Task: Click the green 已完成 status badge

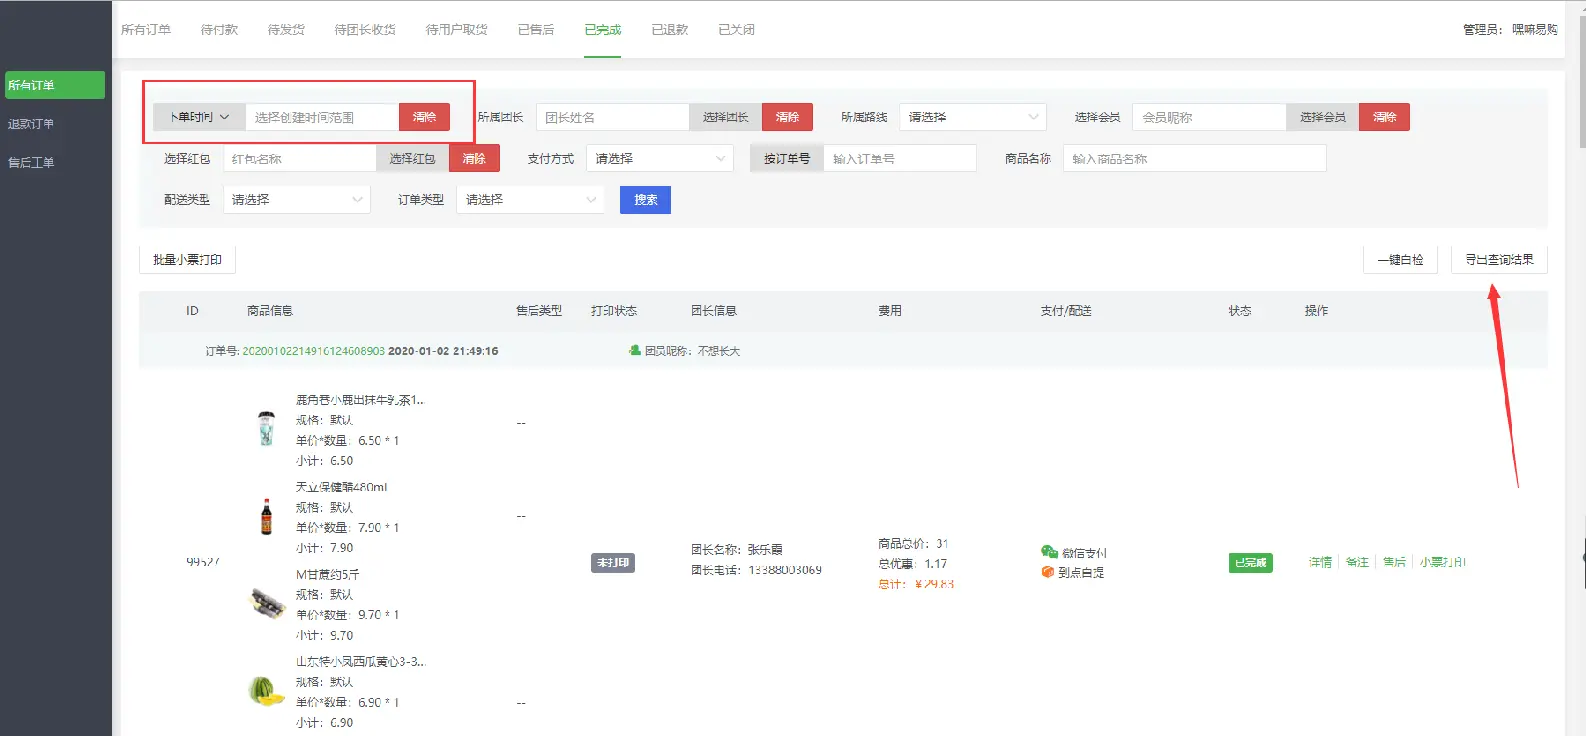Action: pyautogui.click(x=1250, y=563)
